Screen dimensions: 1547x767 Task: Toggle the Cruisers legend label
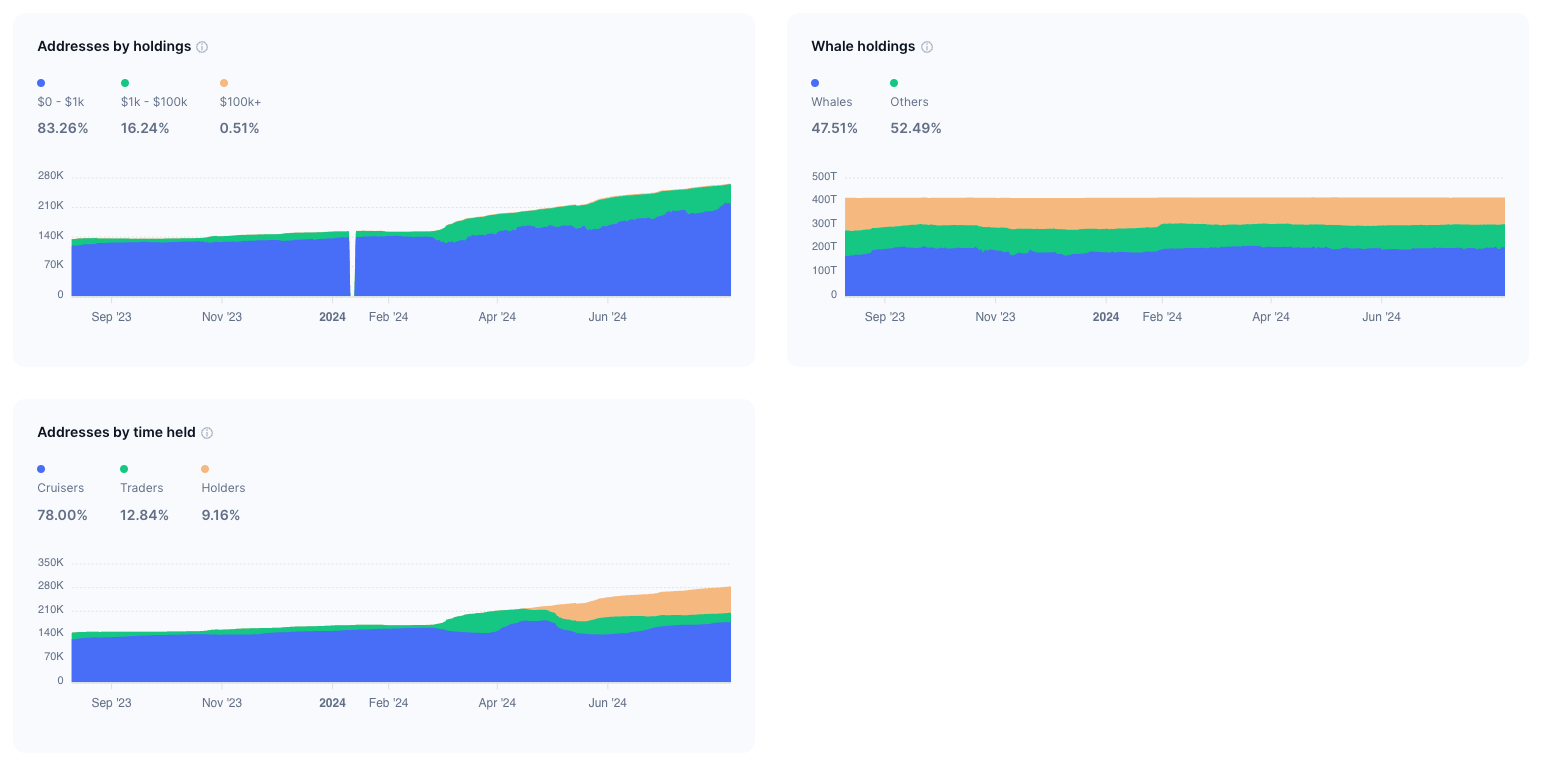61,488
